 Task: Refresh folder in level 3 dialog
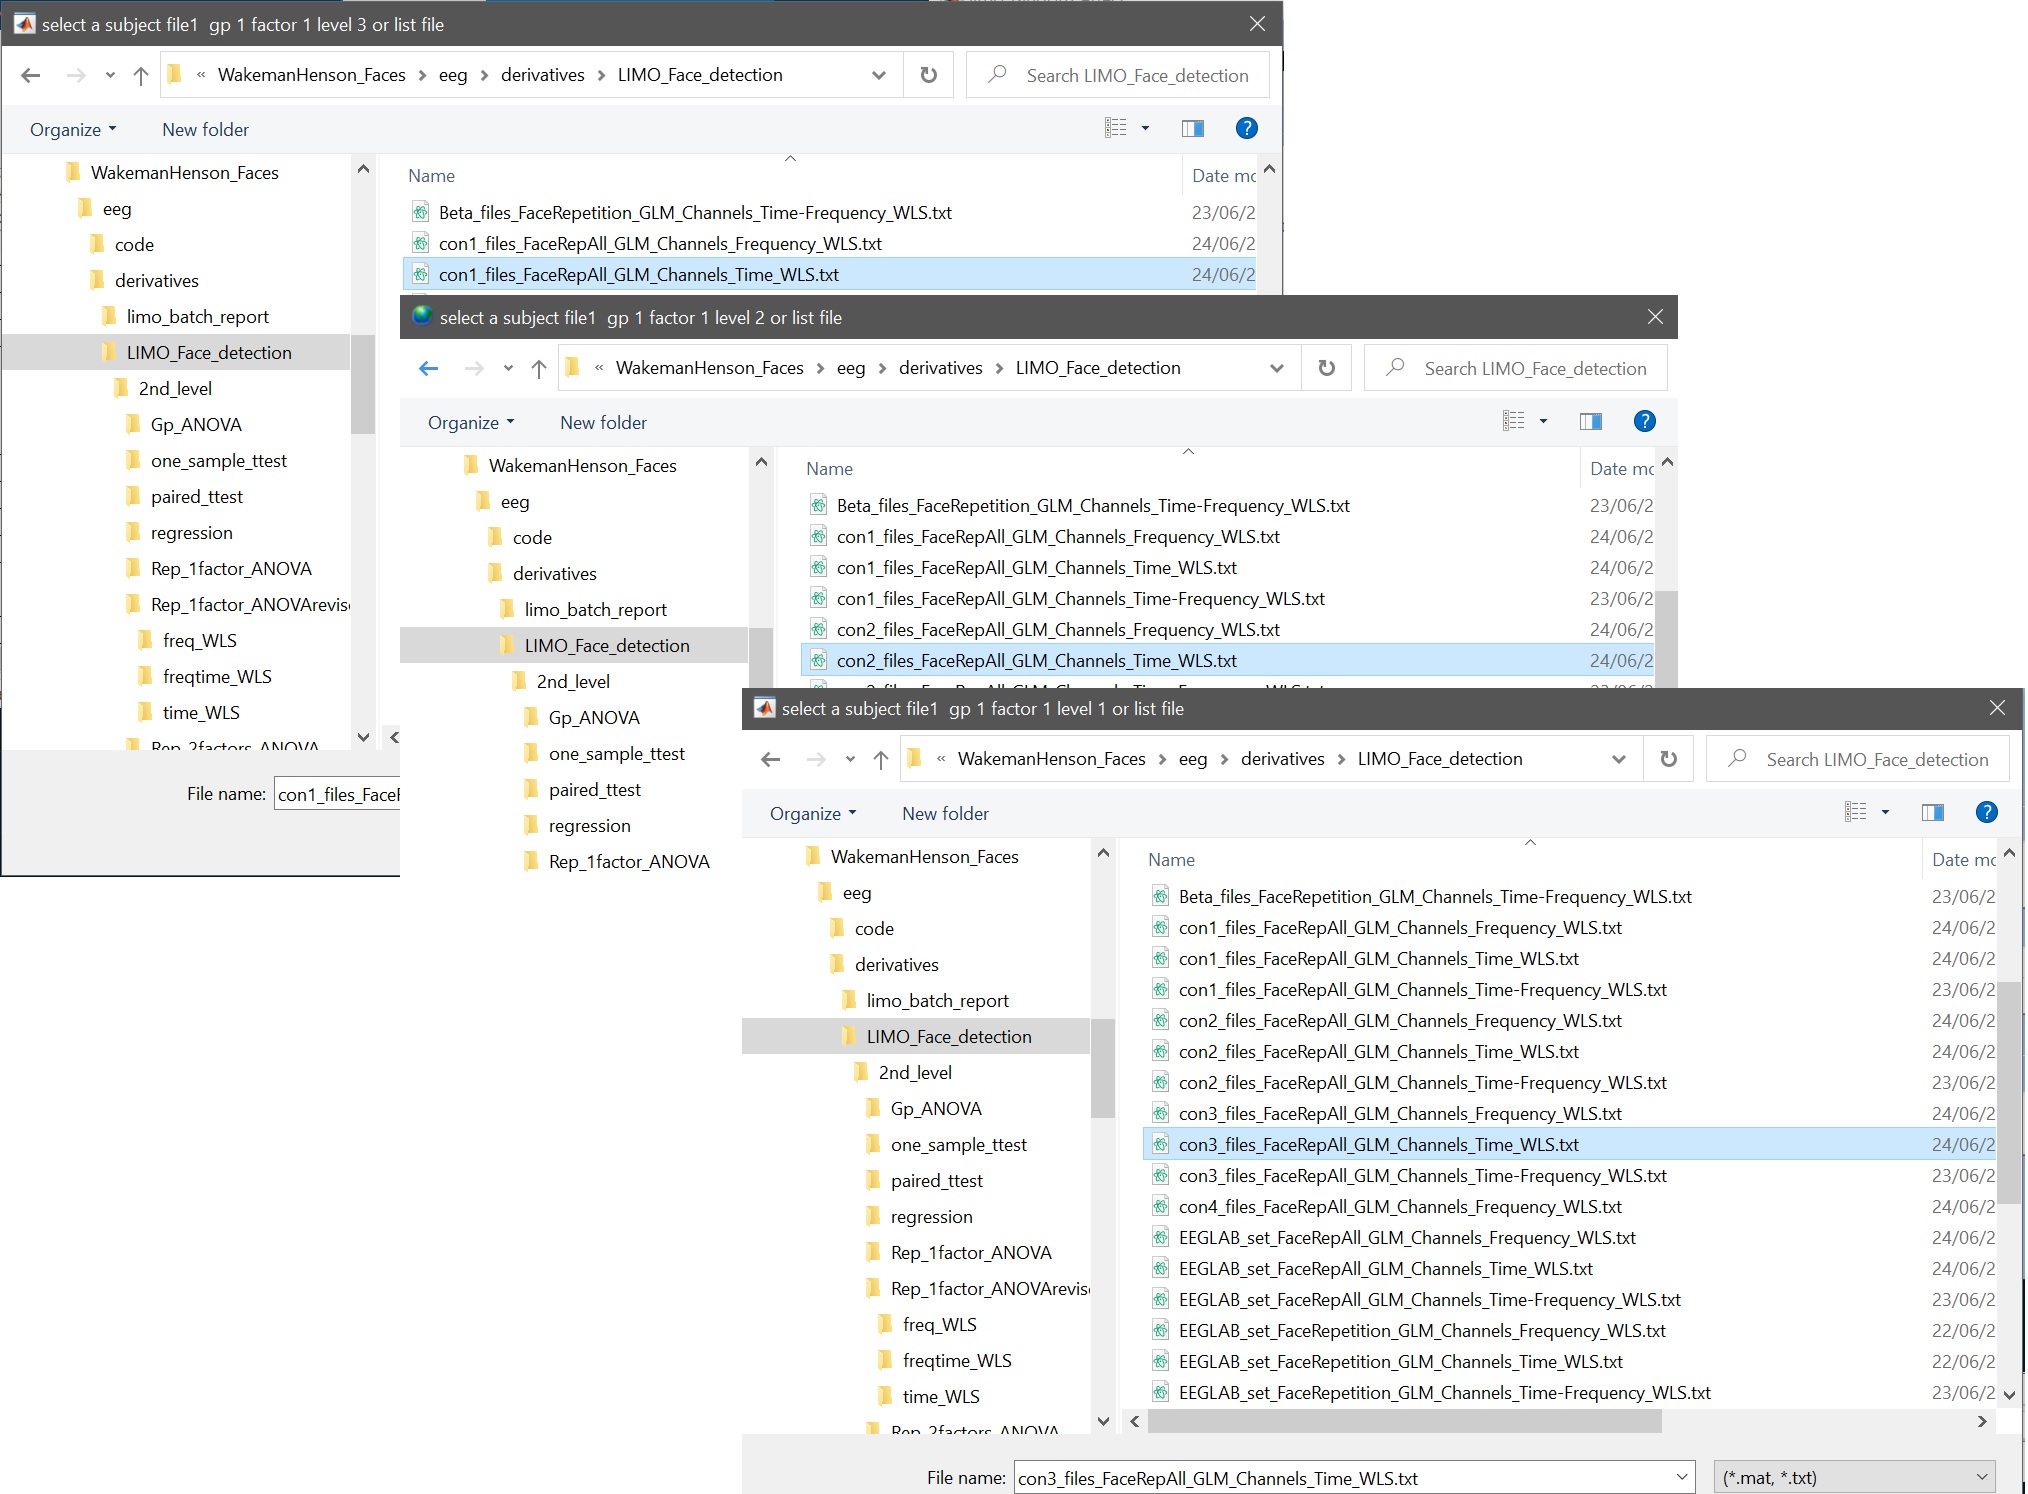tap(928, 75)
